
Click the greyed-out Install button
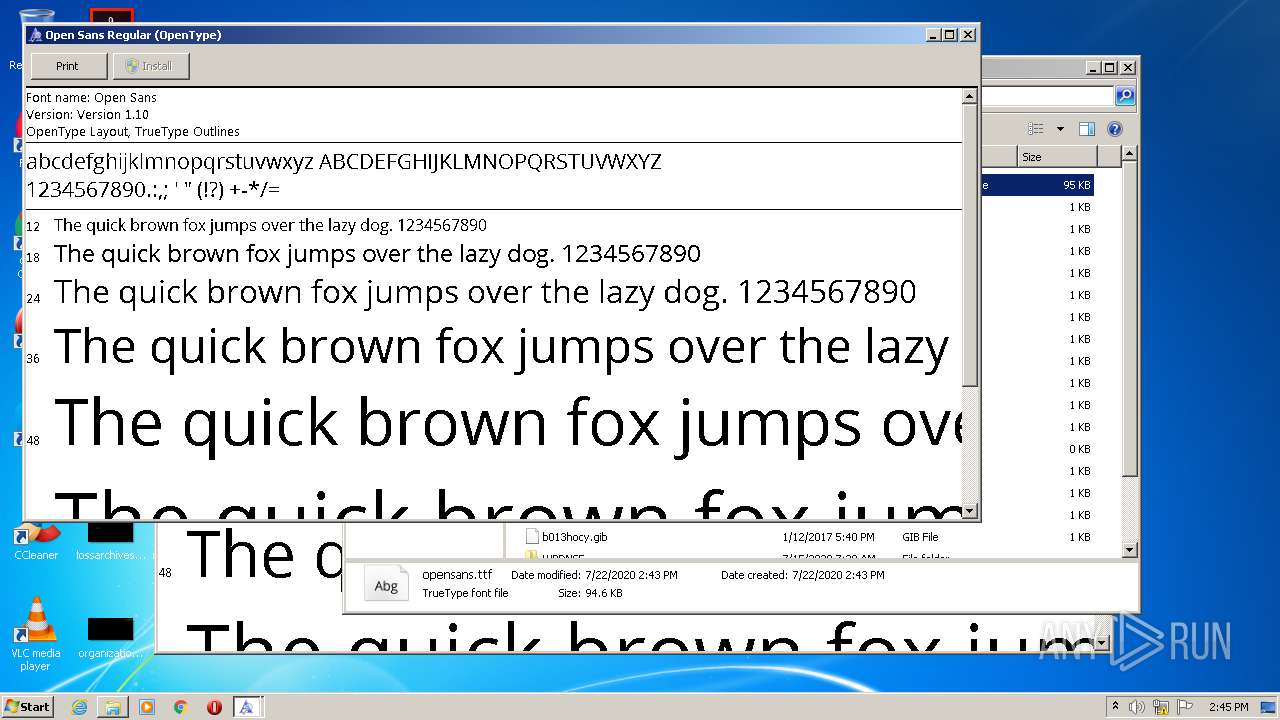click(151, 66)
